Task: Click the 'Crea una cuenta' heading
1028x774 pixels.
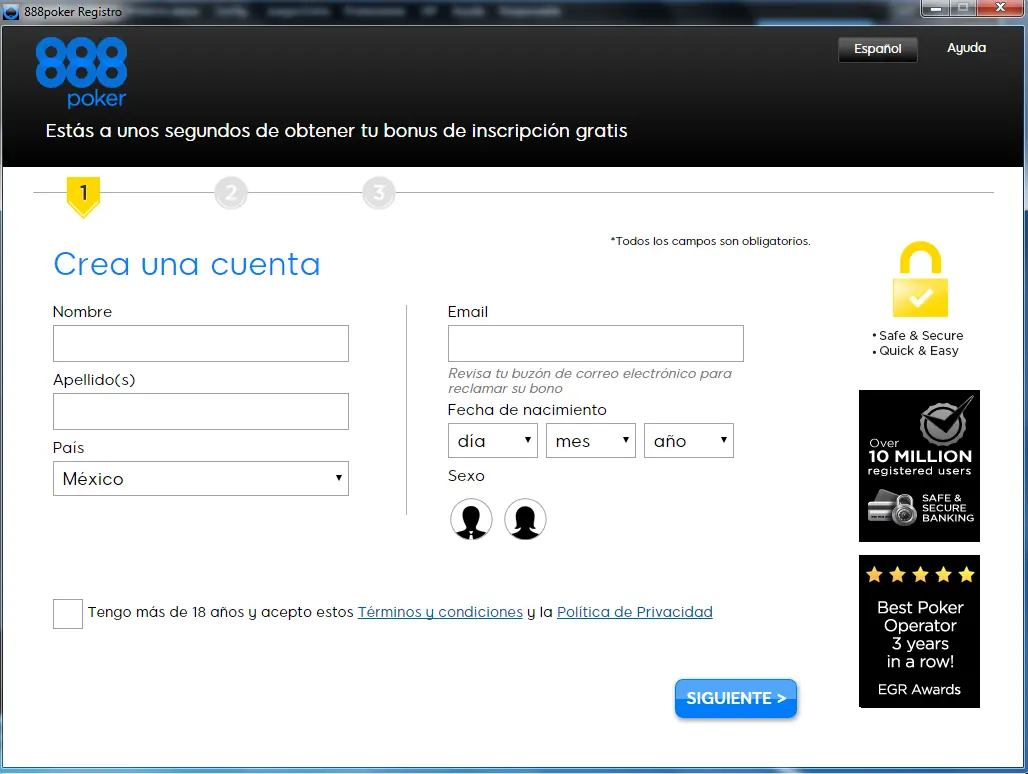Action: (187, 264)
